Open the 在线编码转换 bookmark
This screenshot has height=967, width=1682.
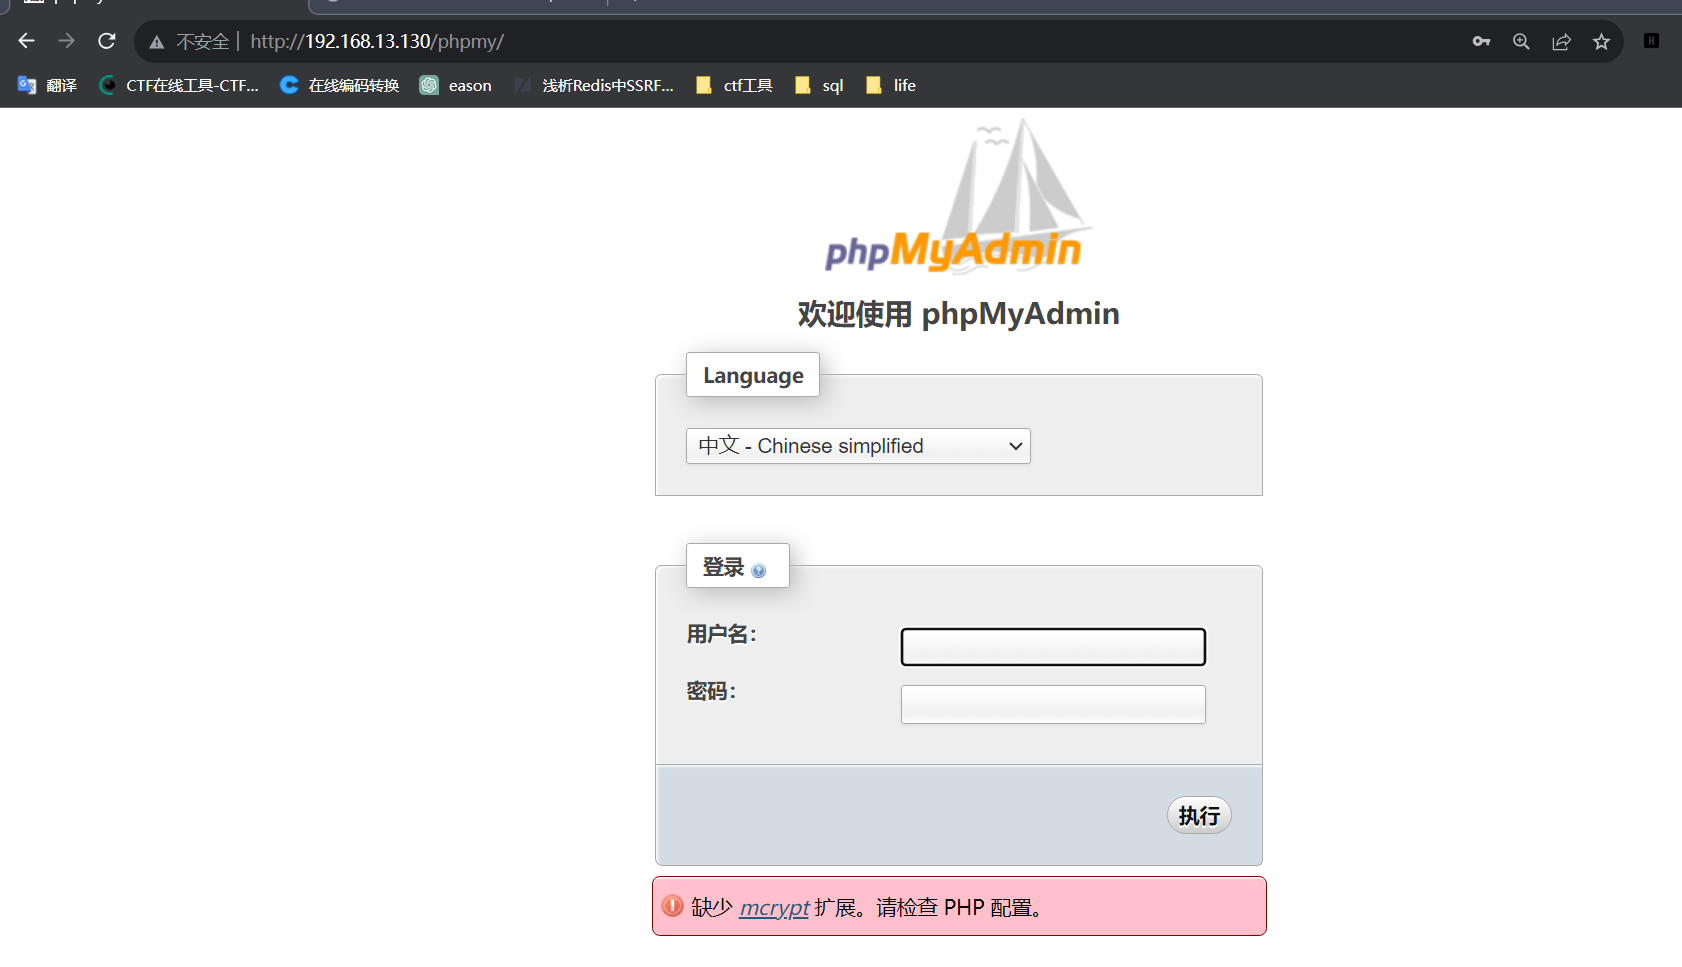(x=340, y=85)
